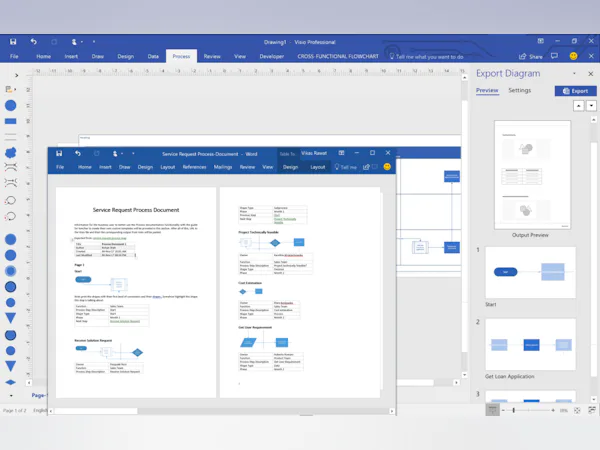Redo in Word quick access toolbar
This screenshot has height=450, width=600.
(x=96, y=153)
